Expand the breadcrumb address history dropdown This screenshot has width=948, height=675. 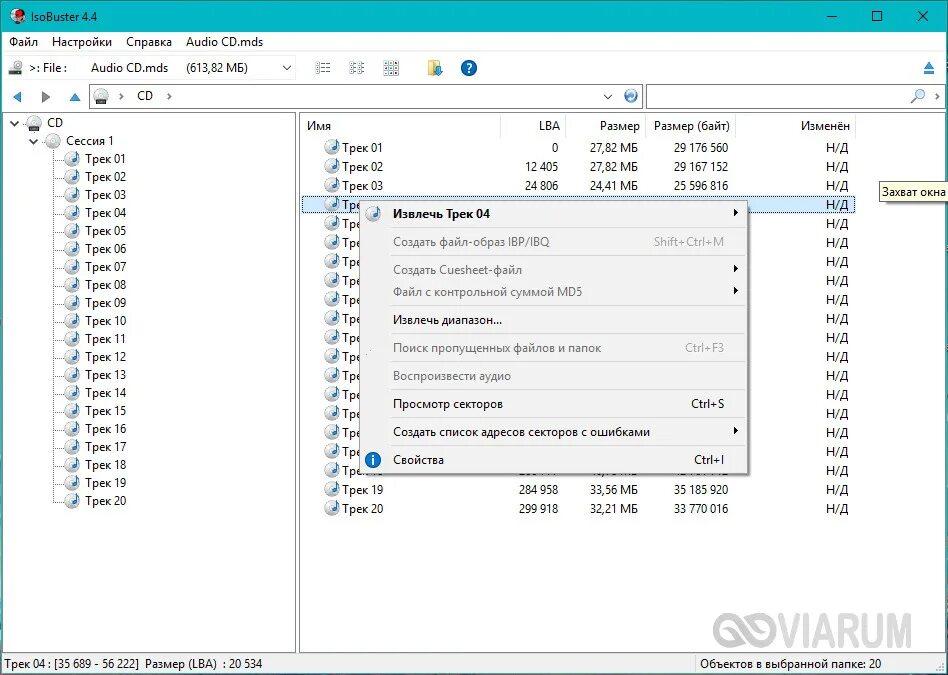608,96
